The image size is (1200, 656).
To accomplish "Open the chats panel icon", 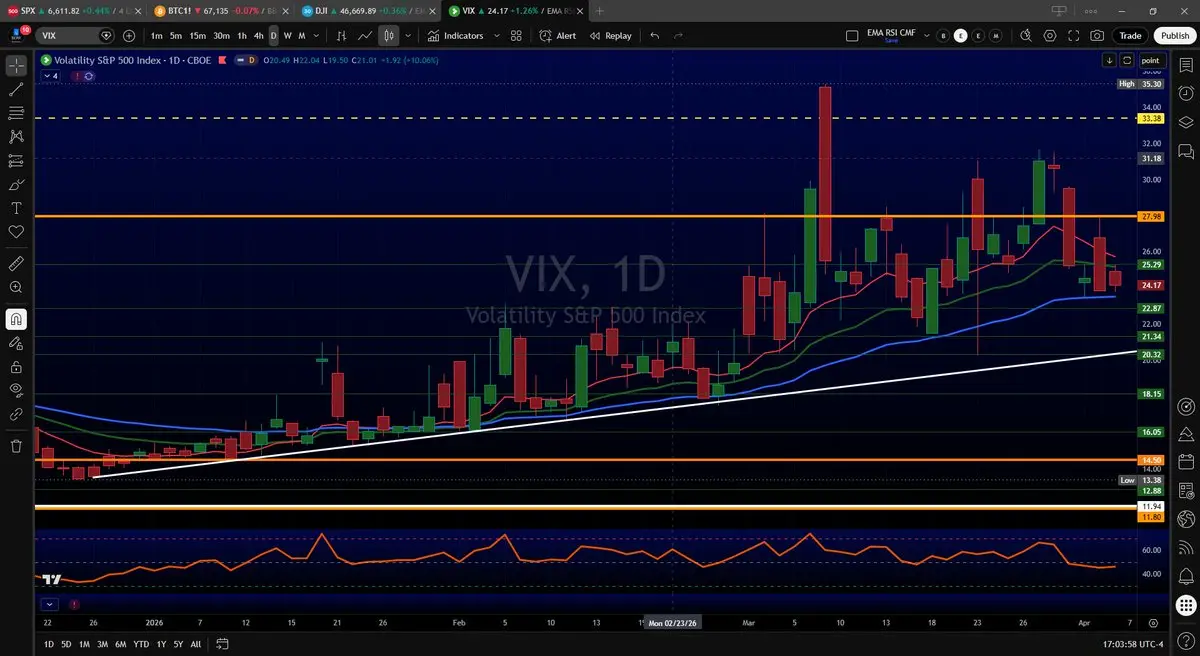I will point(1186,151).
